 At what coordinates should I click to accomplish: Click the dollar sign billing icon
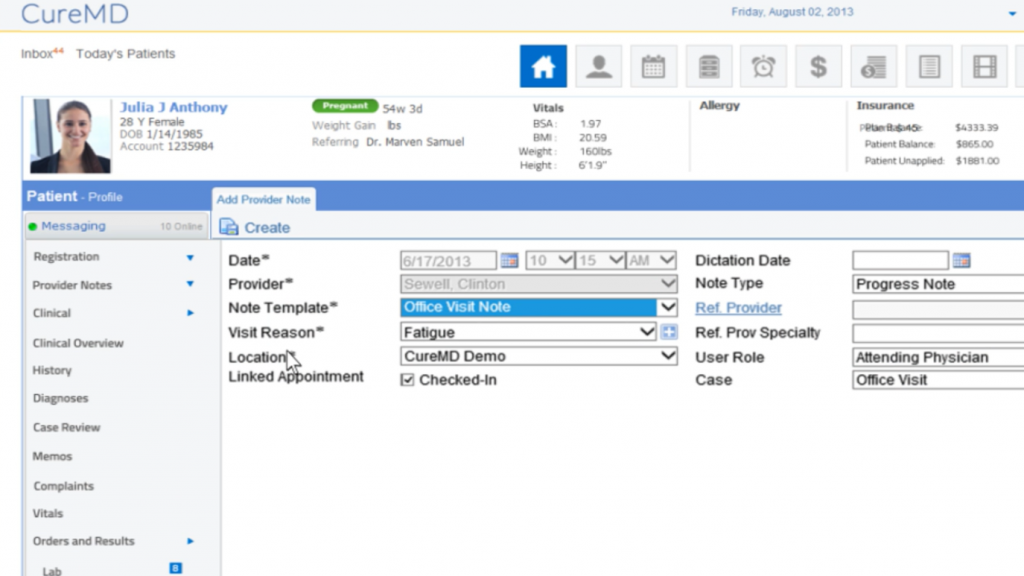[x=818, y=65]
